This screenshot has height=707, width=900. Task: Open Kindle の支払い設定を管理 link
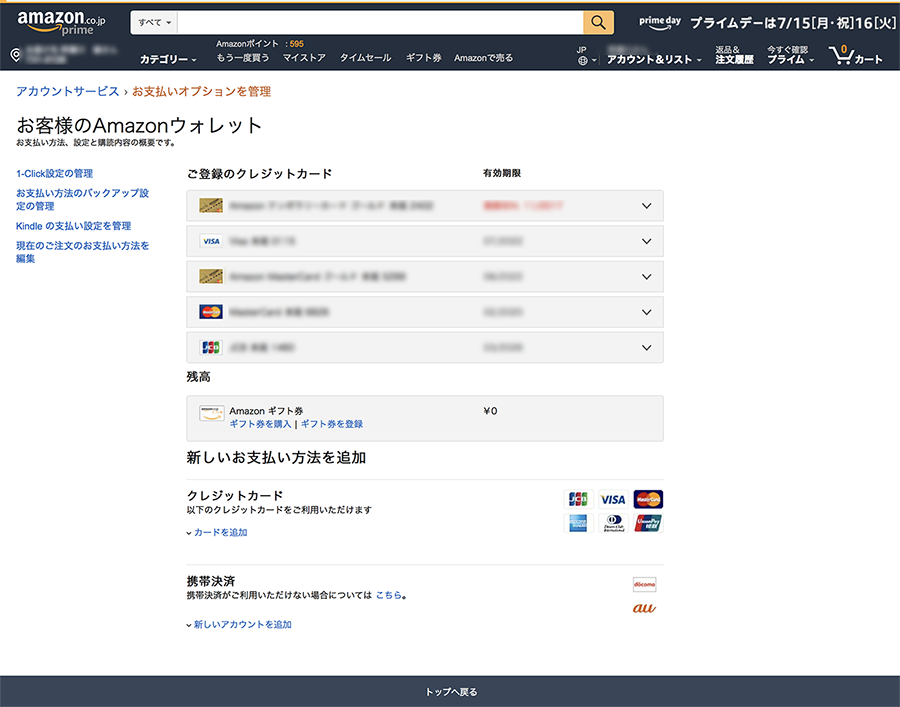(x=73, y=226)
